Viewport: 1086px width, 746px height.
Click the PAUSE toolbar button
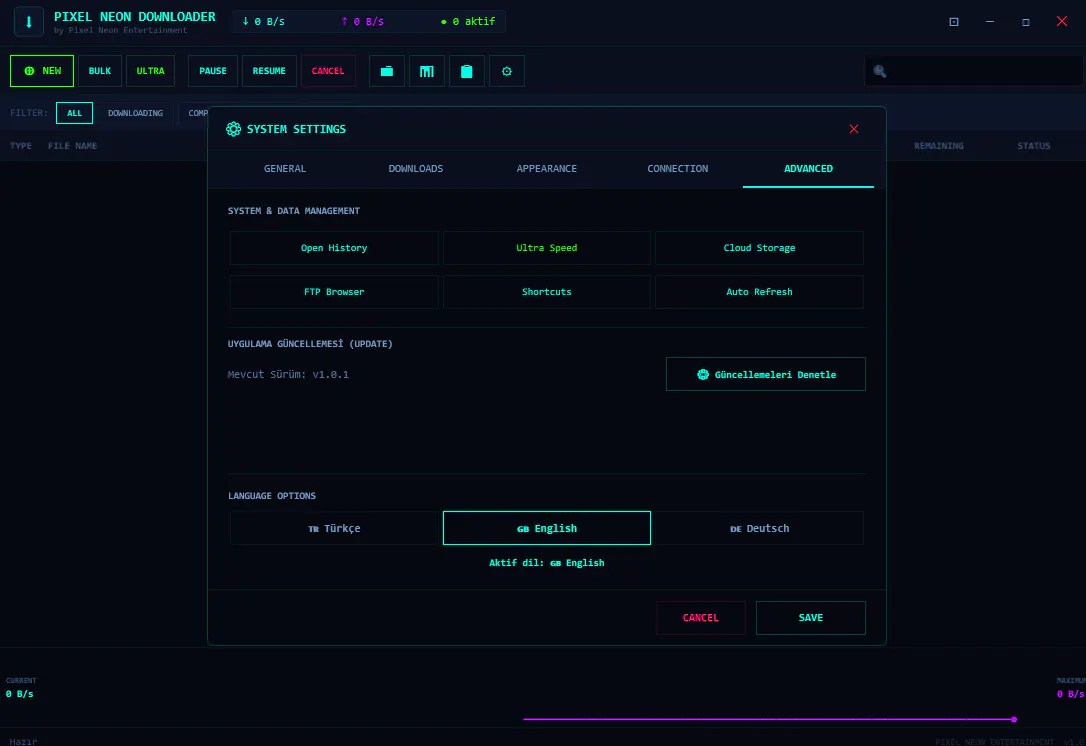[x=213, y=71]
